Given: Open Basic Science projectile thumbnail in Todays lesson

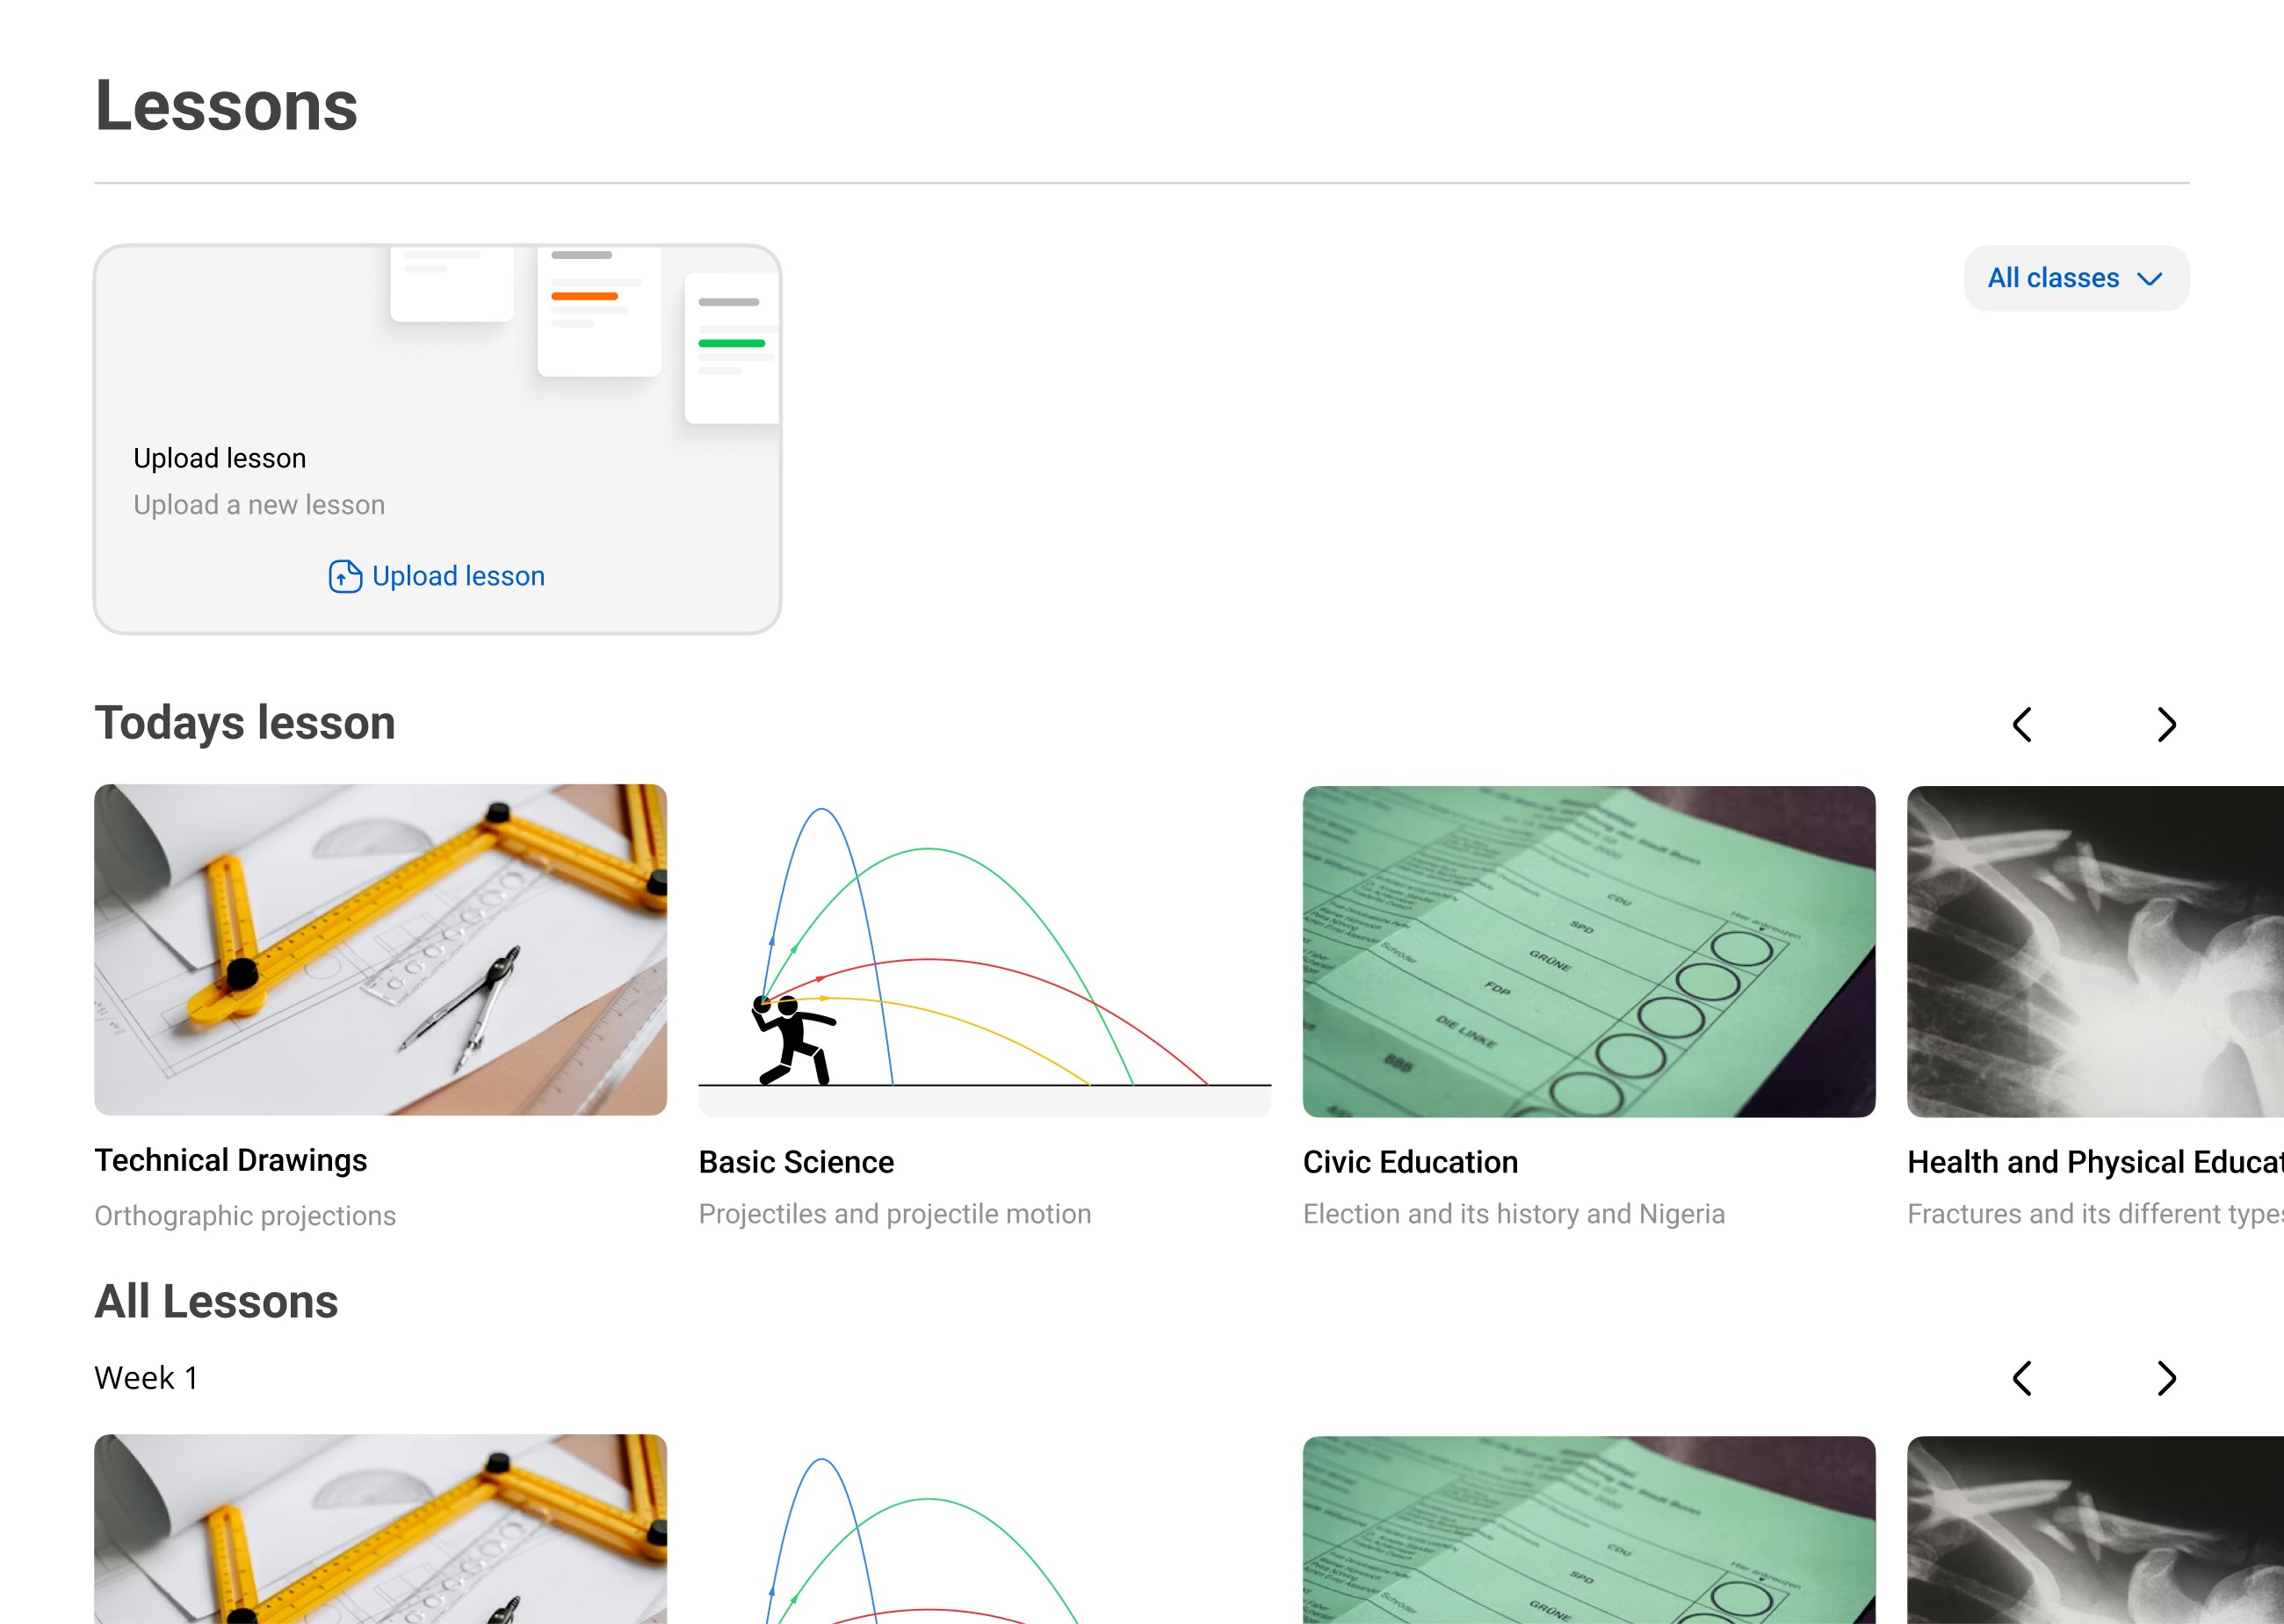Looking at the screenshot, I should [x=984, y=949].
